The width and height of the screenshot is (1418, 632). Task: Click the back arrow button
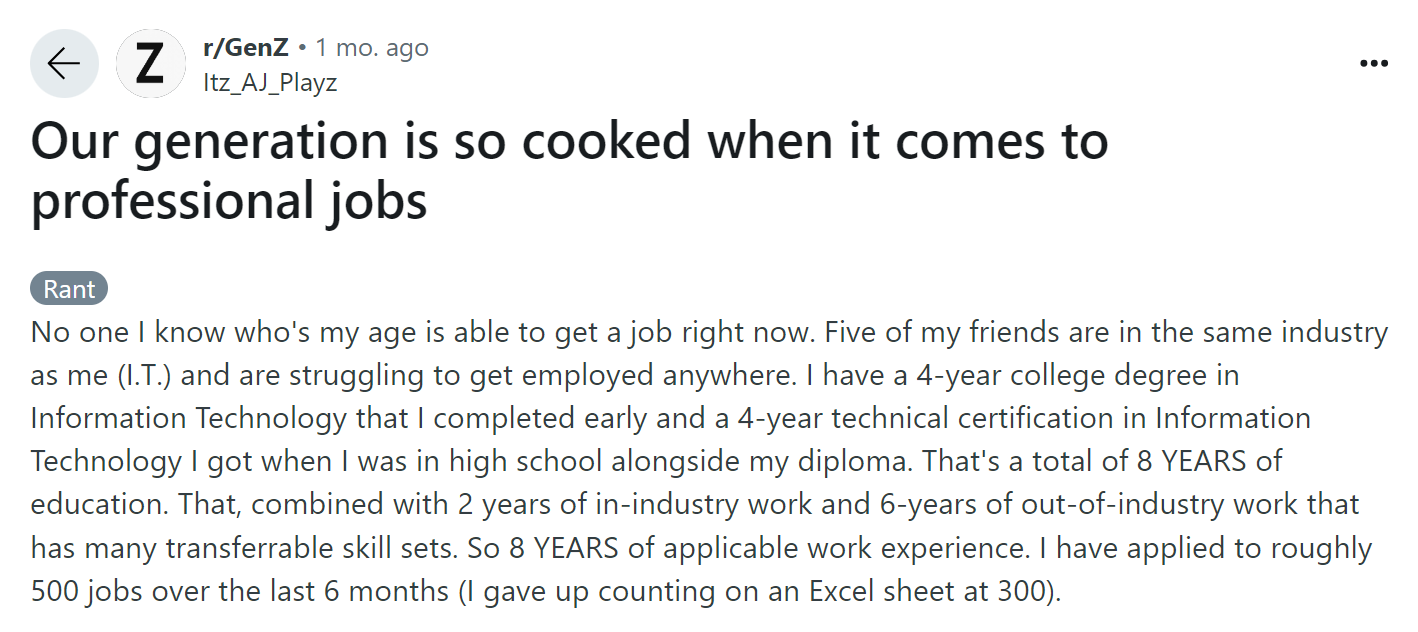[x=64, y=64]
